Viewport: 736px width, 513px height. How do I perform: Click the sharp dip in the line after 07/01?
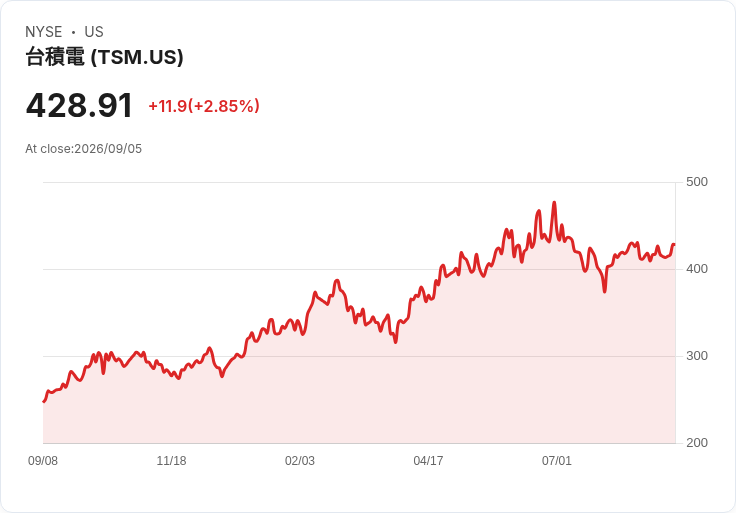click(605, 291)
